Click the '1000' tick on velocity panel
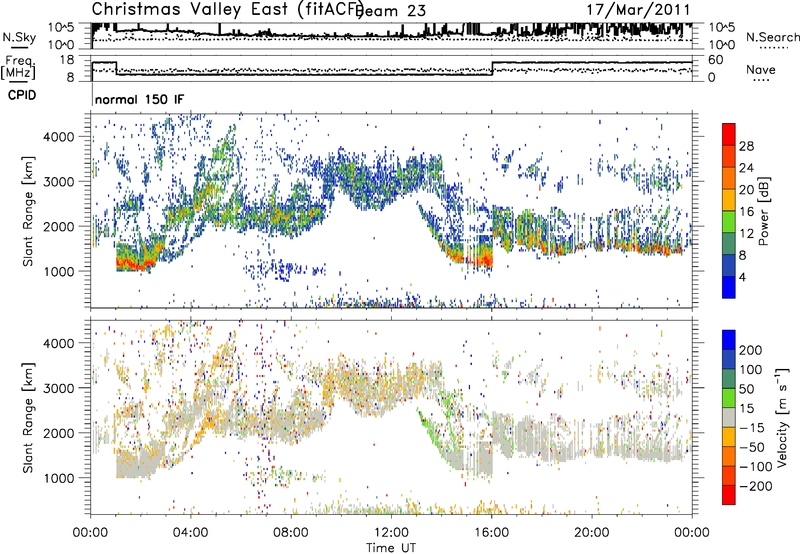 (x=59, y=478)
